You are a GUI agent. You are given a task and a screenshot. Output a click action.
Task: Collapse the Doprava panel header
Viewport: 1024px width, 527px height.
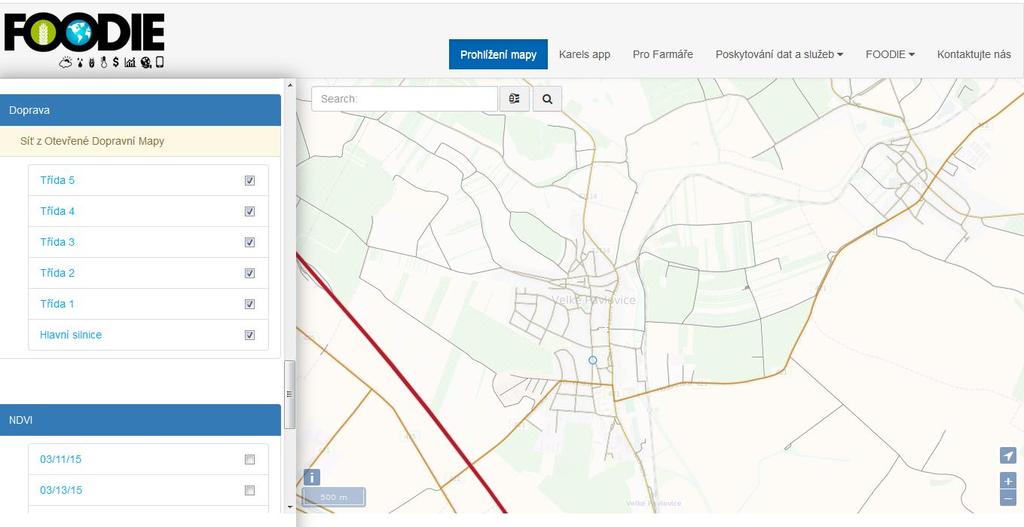click(140, 110)
